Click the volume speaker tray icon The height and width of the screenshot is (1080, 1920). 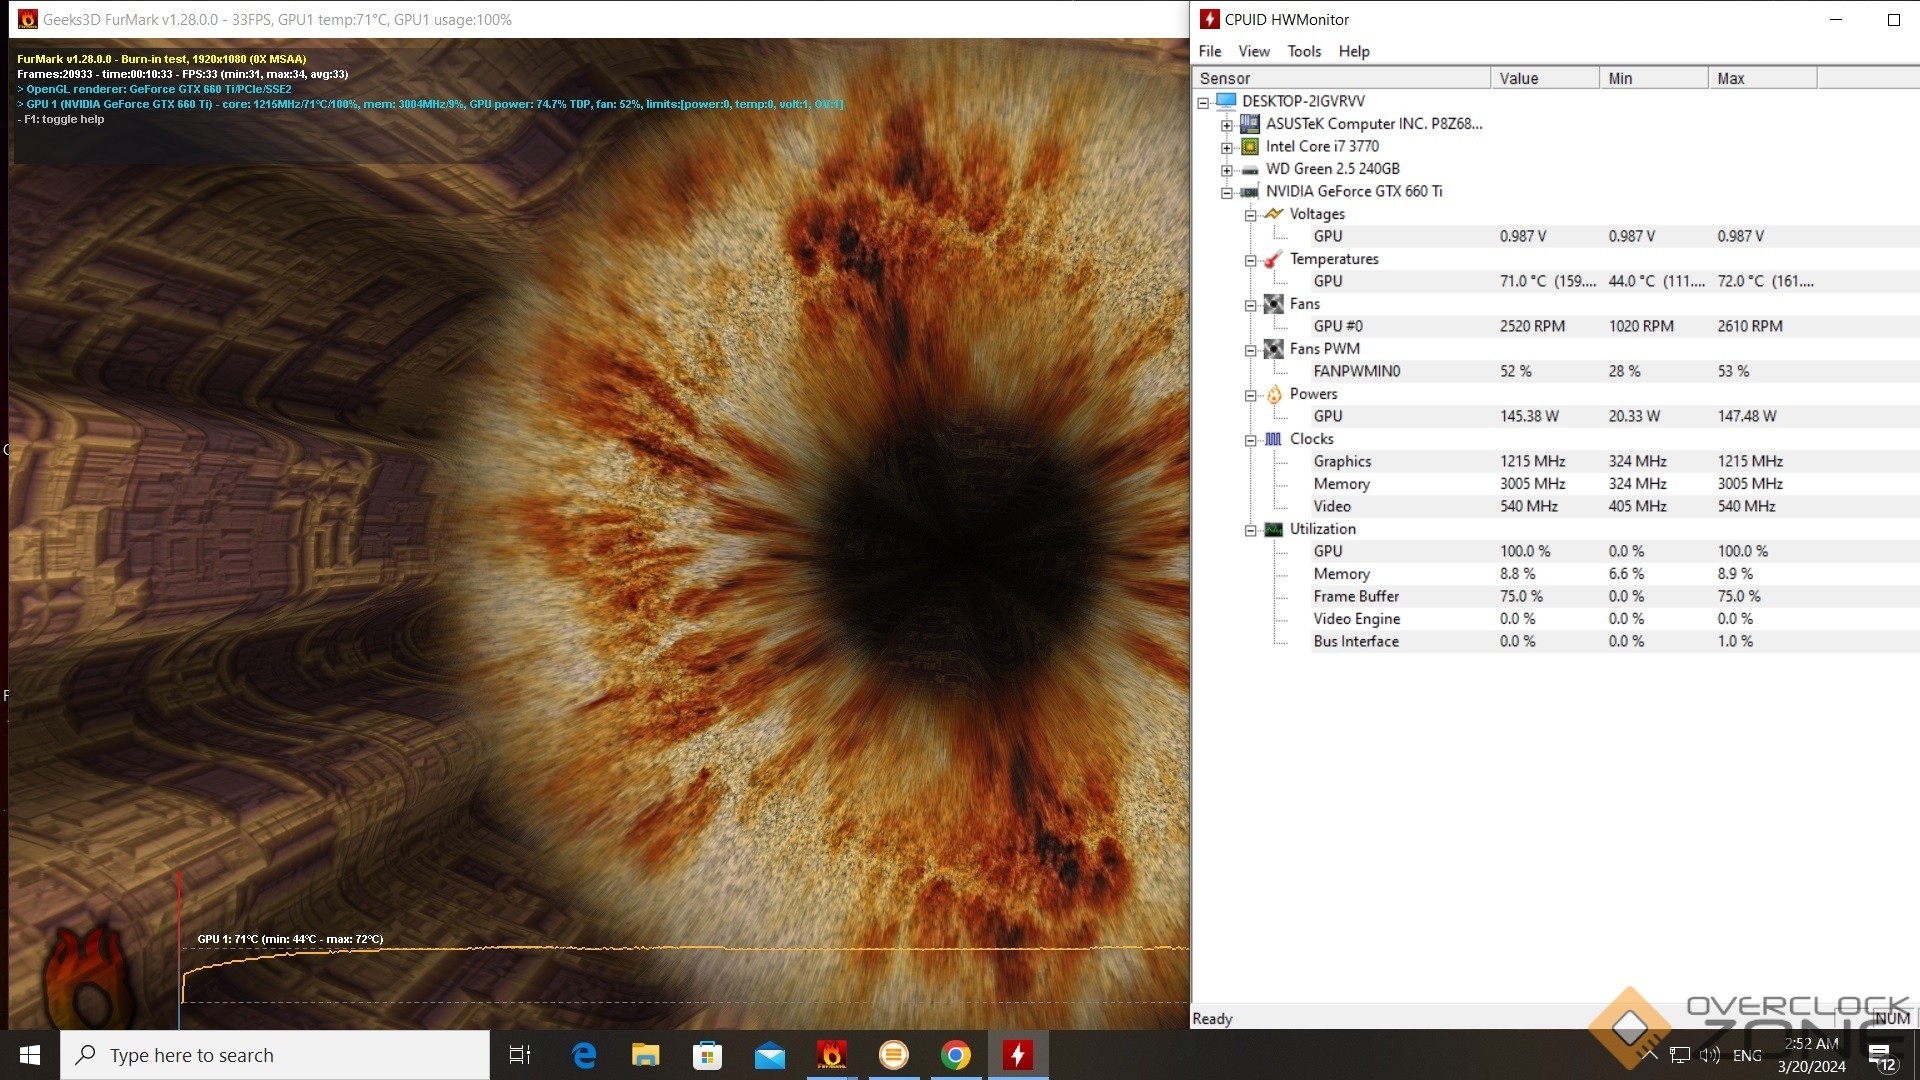pyautogui.click(x=1710, y=1055)
